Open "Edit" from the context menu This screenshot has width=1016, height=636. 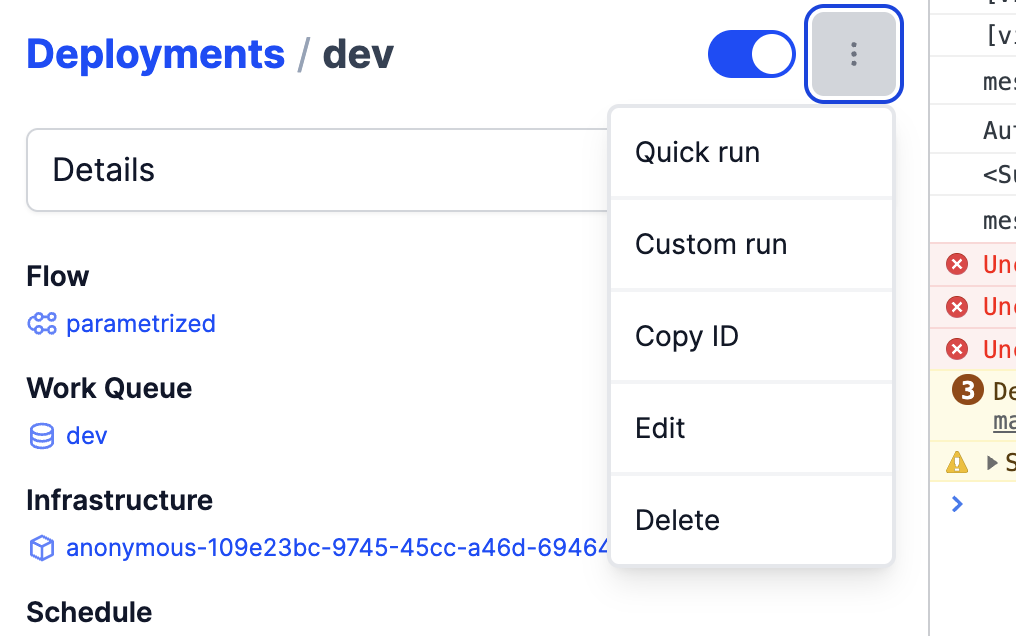click(x=659, y=427)
